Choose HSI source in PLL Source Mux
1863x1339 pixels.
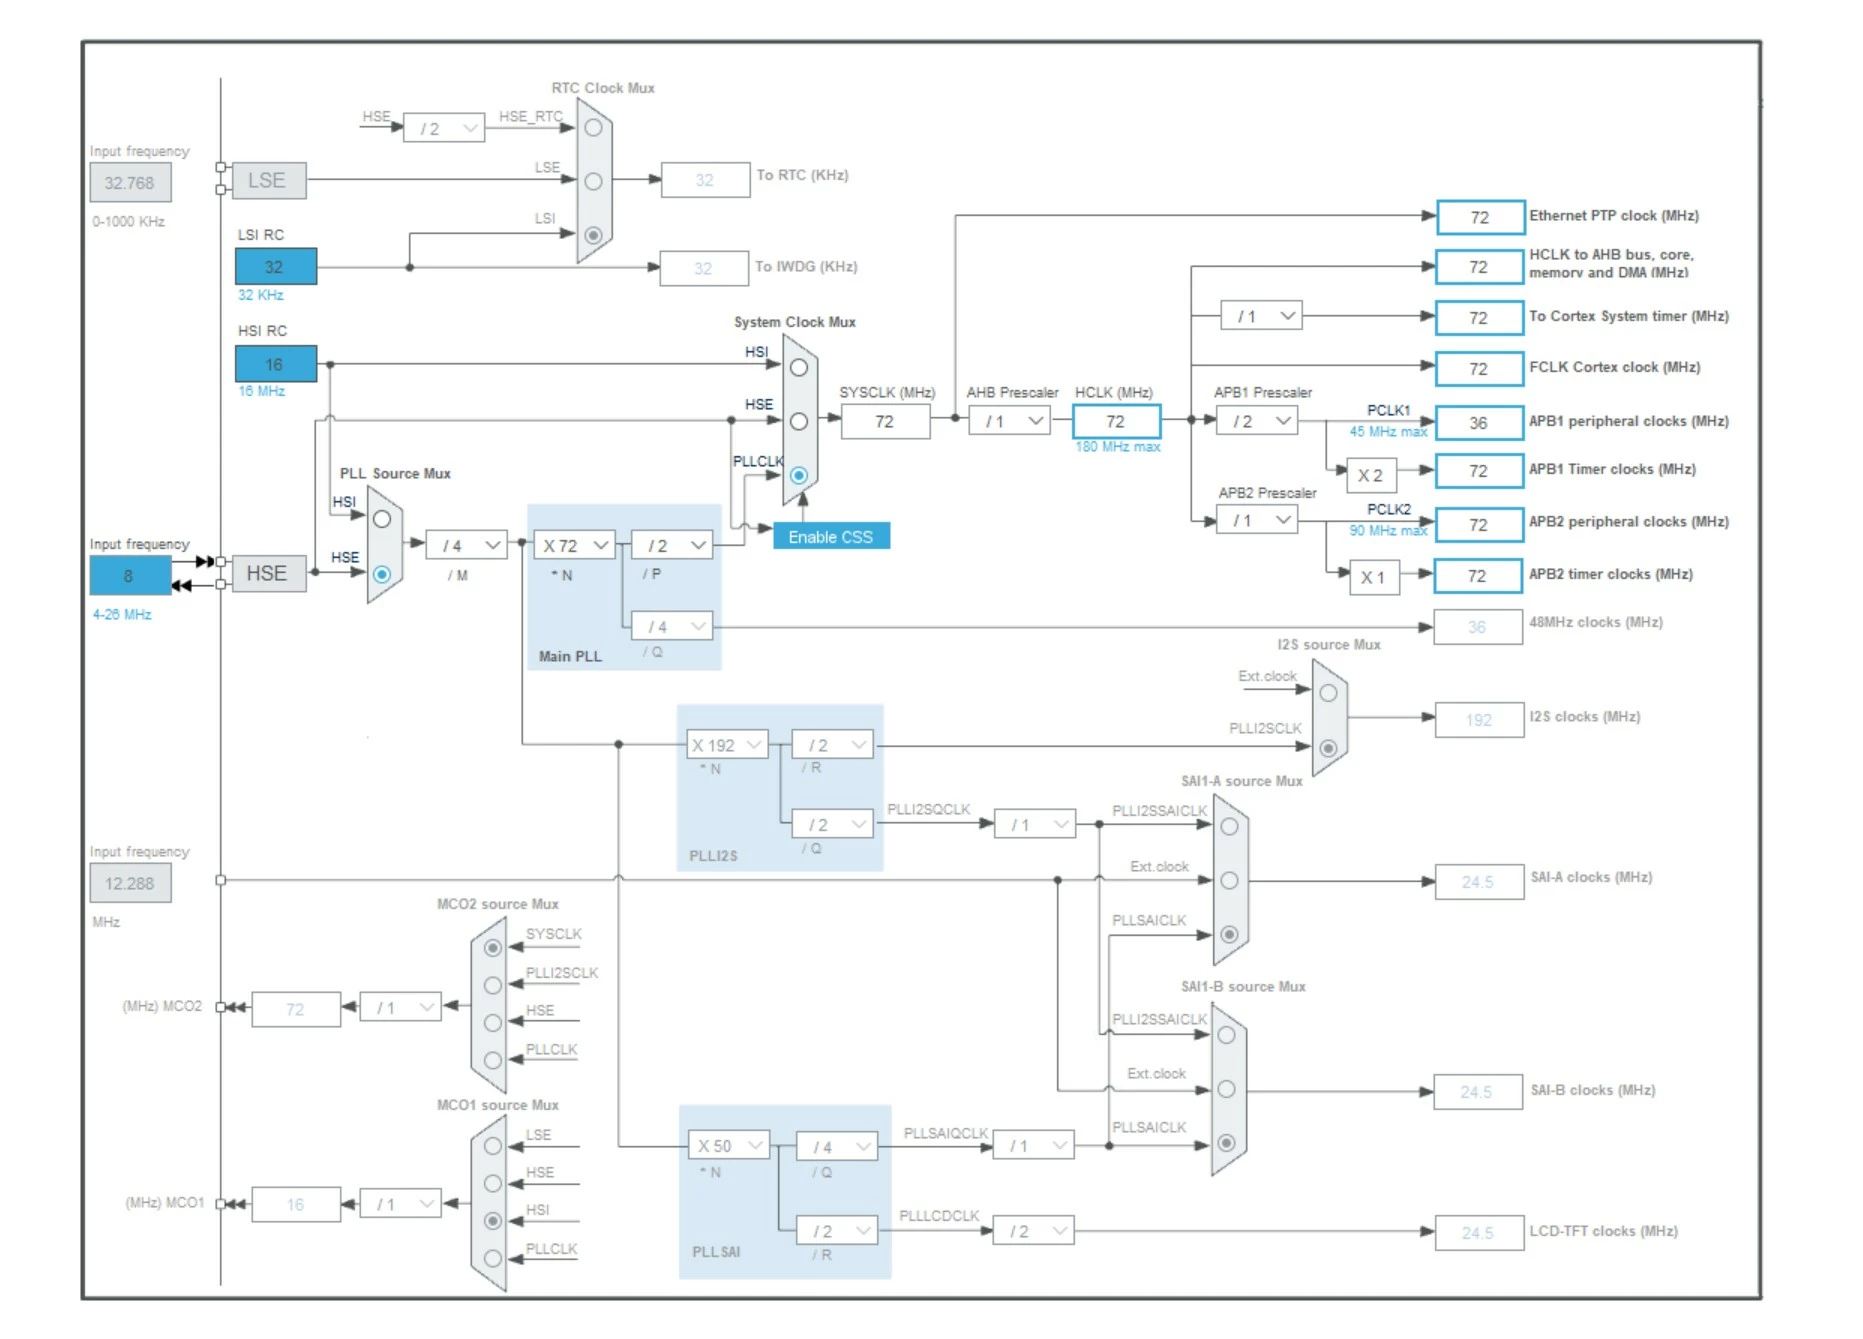pyautogui.click(x=382, y=519)
